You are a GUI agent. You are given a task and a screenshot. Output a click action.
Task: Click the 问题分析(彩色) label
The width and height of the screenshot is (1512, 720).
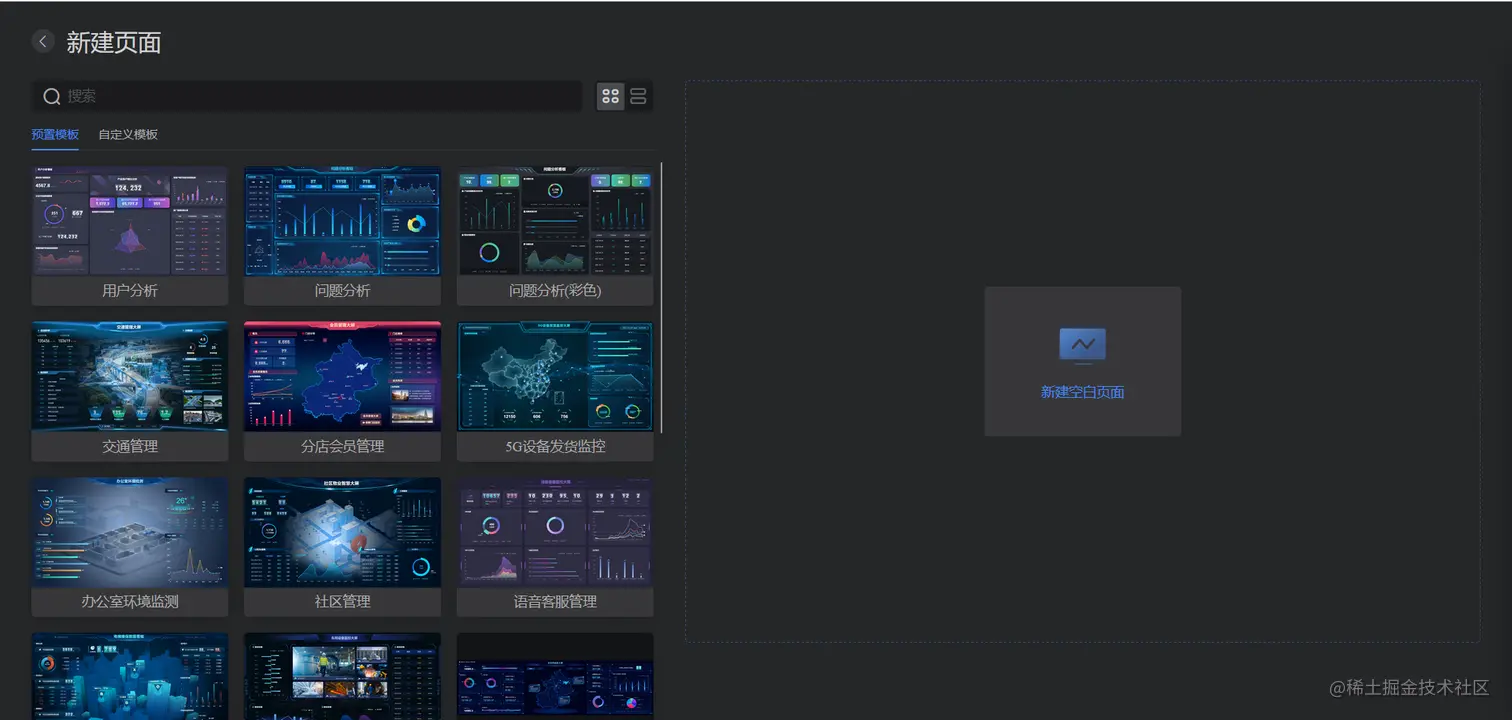point(555,291)
